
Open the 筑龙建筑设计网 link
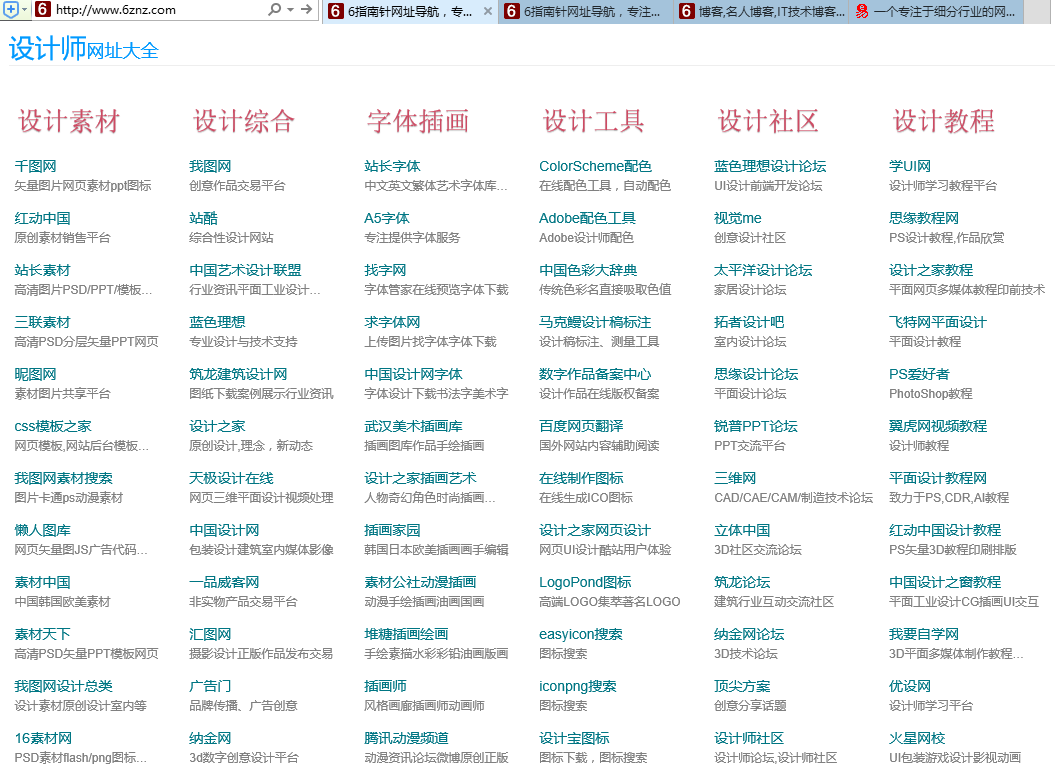point(238,374)
